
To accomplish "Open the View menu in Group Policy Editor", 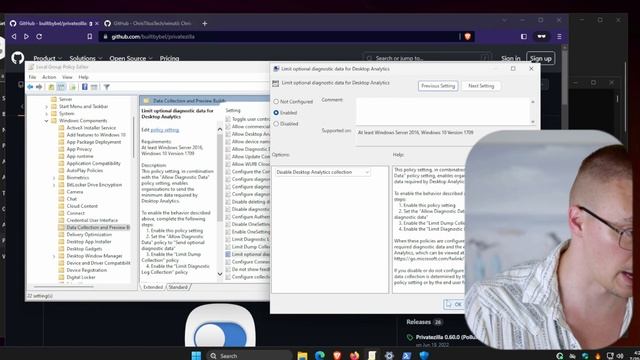I will tap(67, 77).
